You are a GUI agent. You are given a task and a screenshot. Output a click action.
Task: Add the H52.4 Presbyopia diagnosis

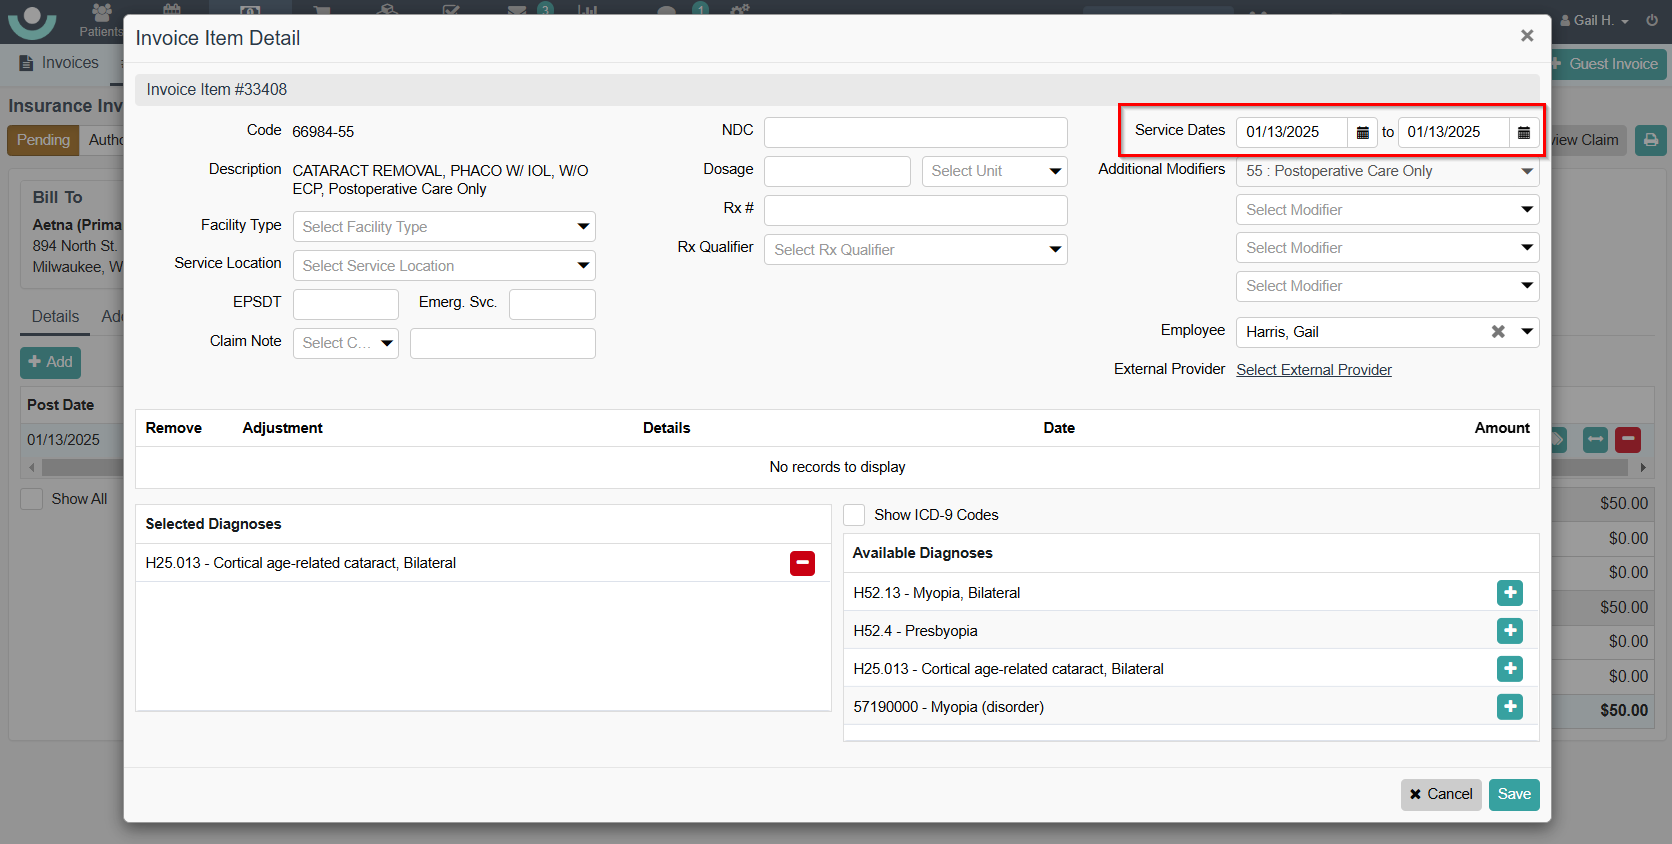(1509, 631)
